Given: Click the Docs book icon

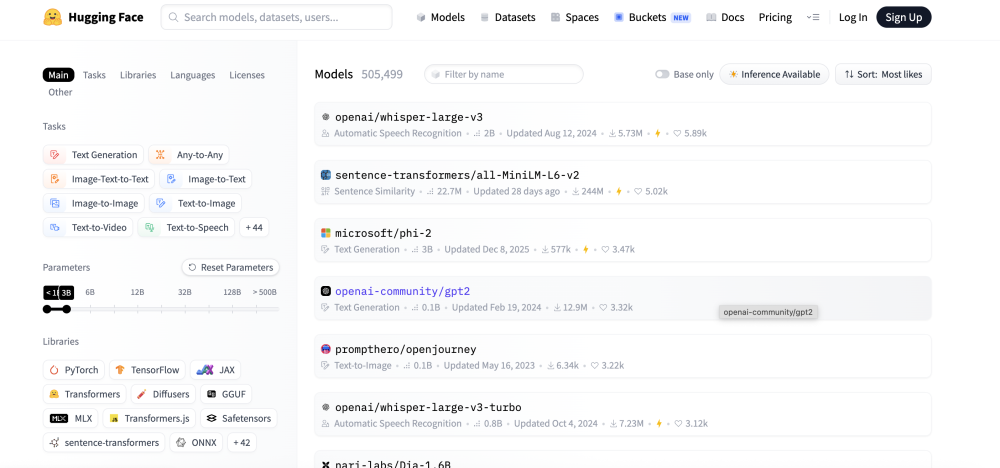Looking at the screenshot, I should [711, 17].
